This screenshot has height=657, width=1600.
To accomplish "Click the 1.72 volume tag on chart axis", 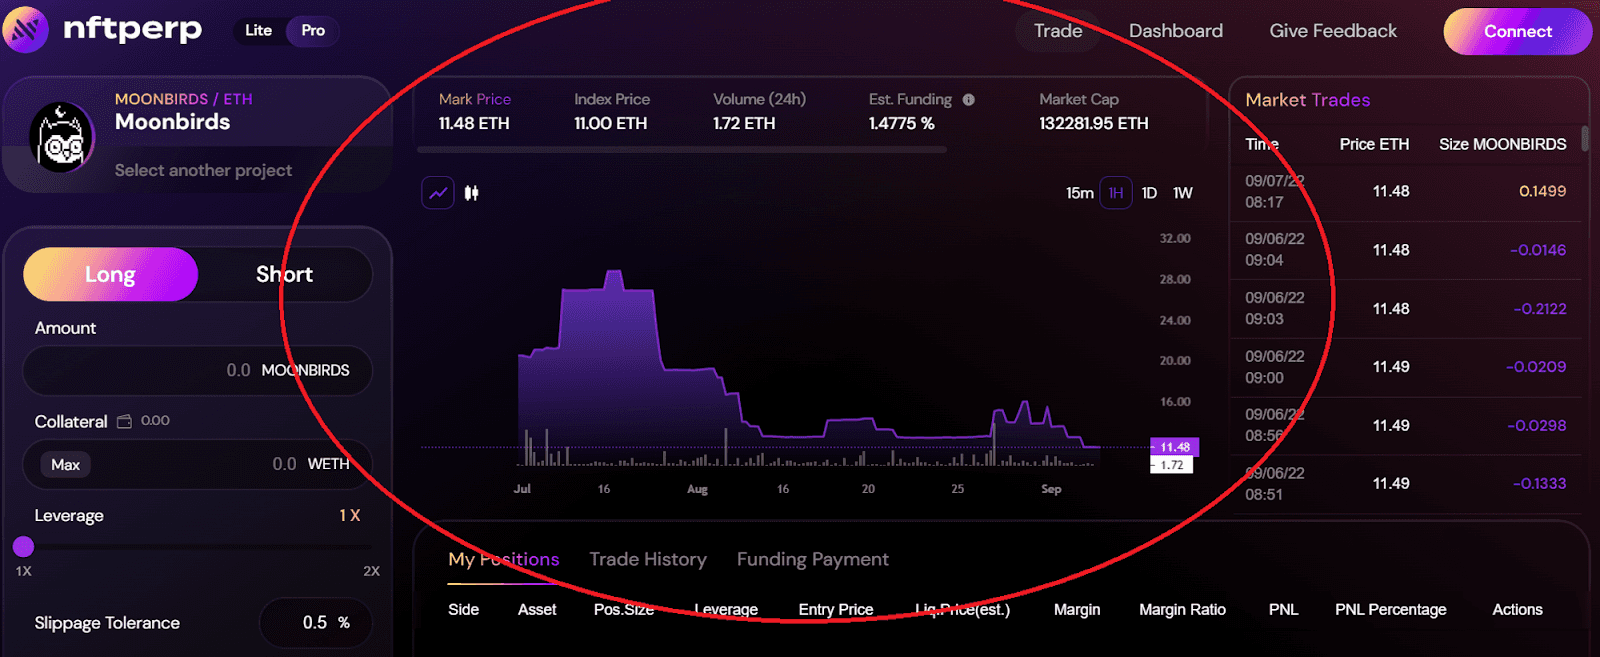I will pos(1172,465).
